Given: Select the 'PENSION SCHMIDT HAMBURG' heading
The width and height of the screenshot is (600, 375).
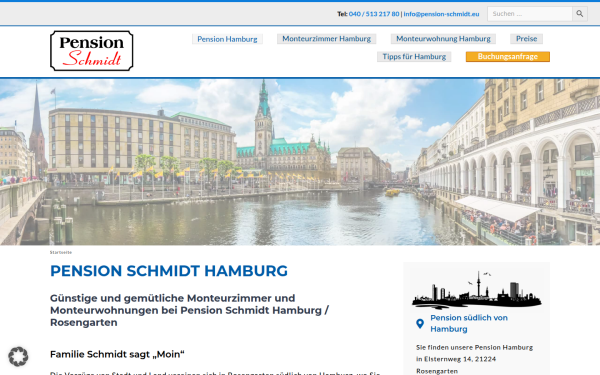Looking at the screenshot, I should tap(169, 271).
